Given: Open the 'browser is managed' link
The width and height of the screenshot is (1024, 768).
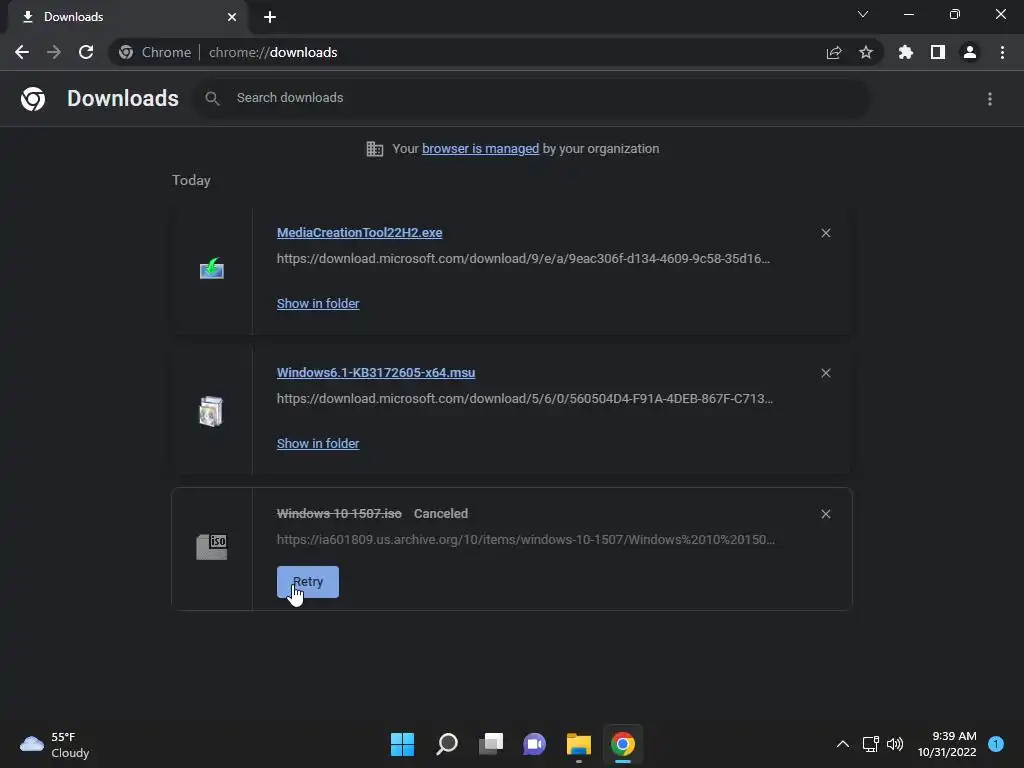Looking at the screenshot, I should click(481, 149).
